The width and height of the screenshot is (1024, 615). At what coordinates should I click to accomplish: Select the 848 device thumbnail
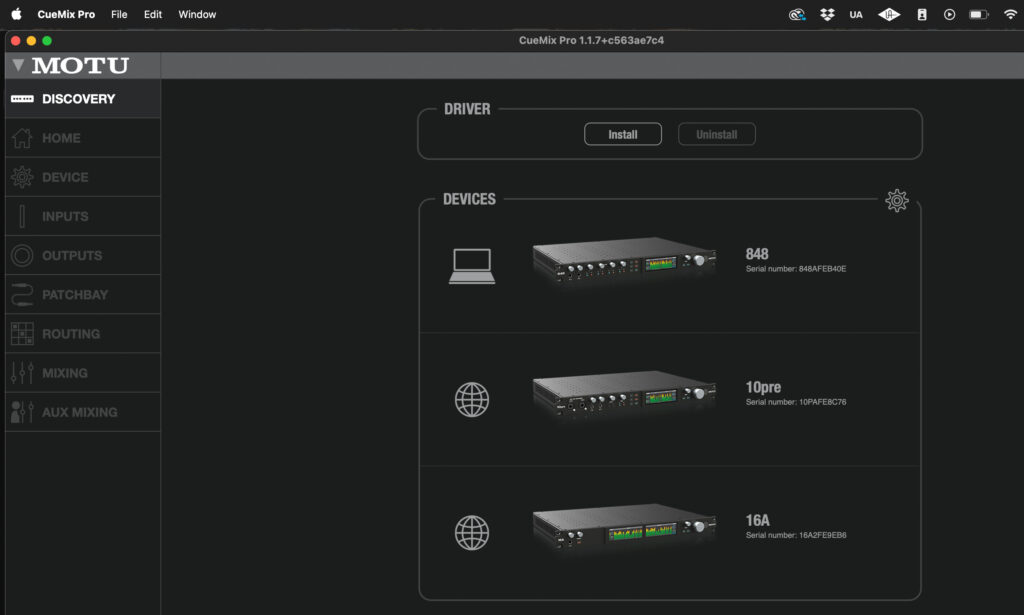[624, 261]
